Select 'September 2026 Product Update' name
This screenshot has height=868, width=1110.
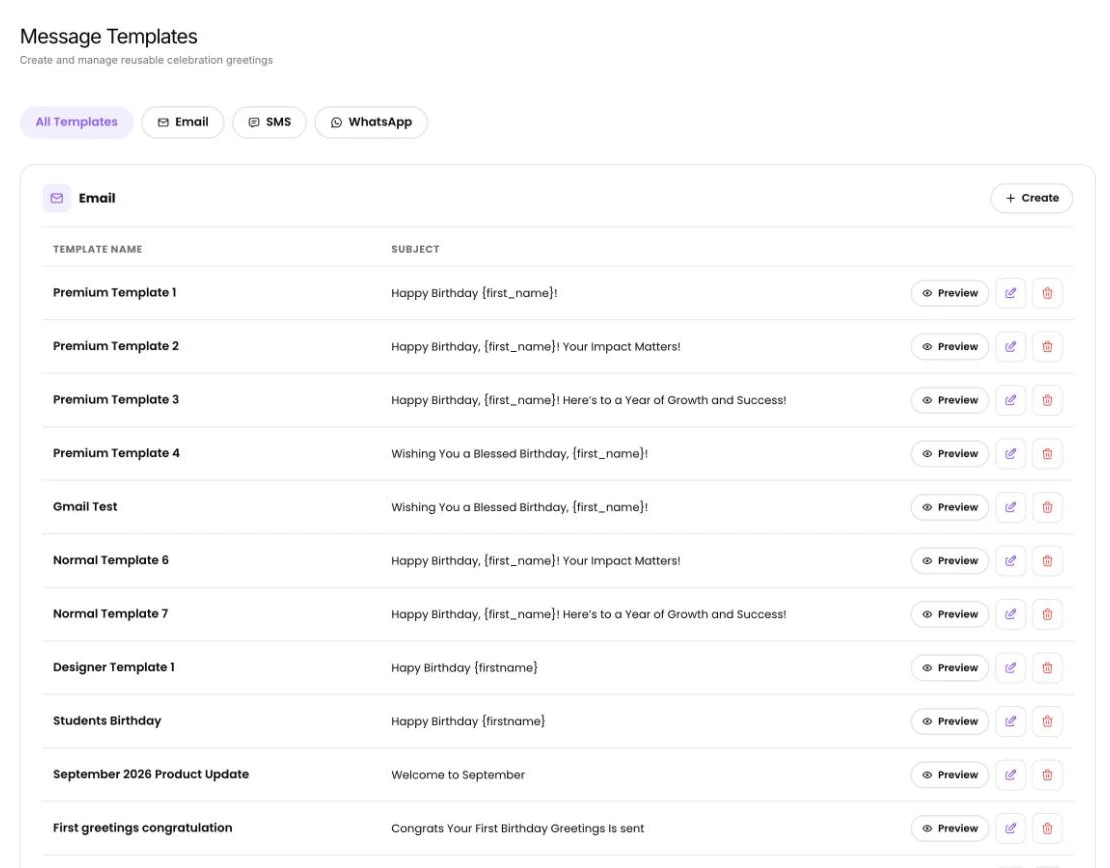click(x=151, y=774)
